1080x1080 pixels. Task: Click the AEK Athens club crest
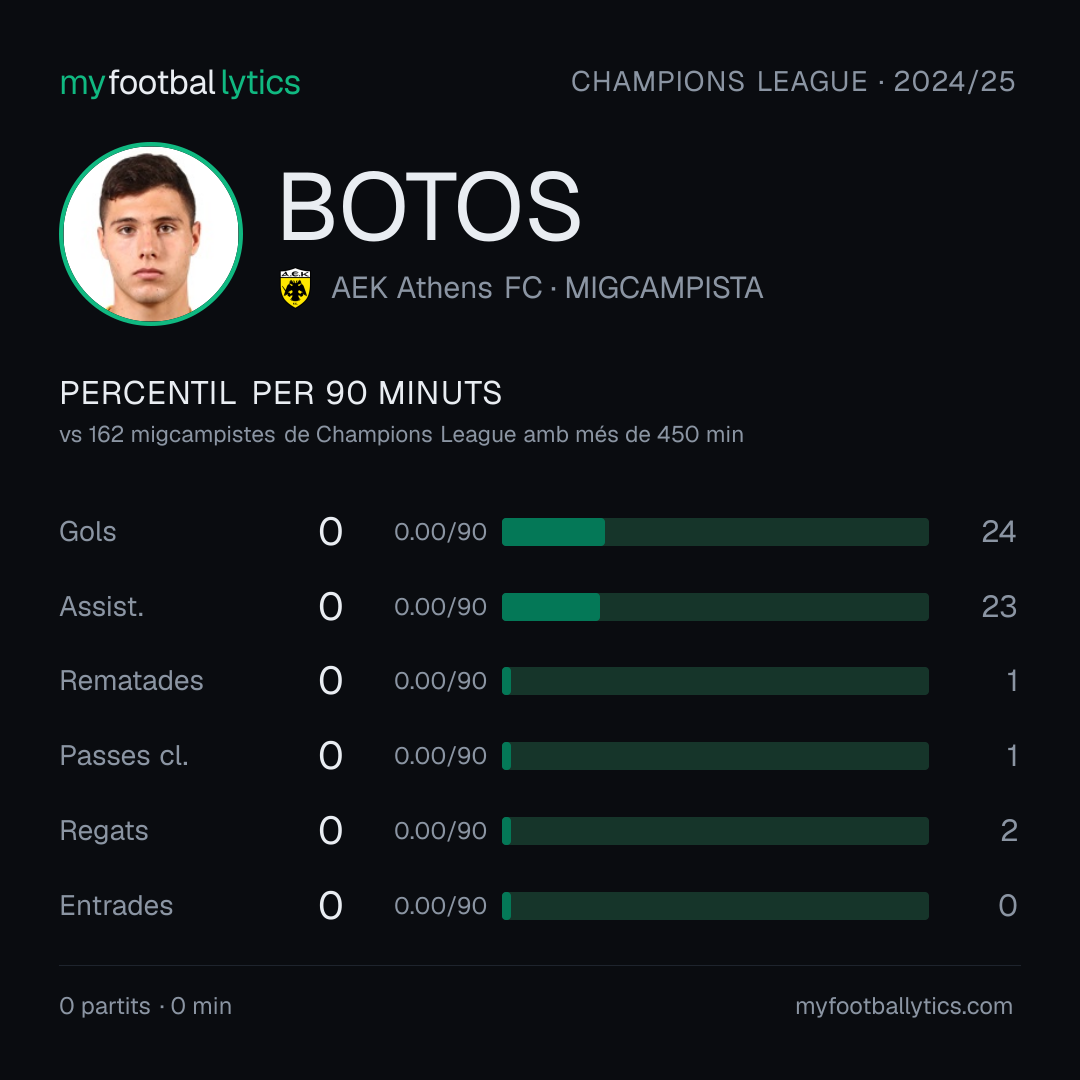pyautogui.click(x=295, y=288)
